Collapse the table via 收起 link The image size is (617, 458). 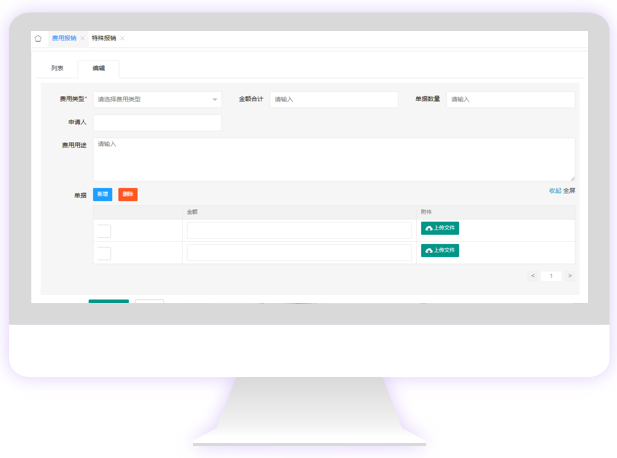click(x=554, y=190)
